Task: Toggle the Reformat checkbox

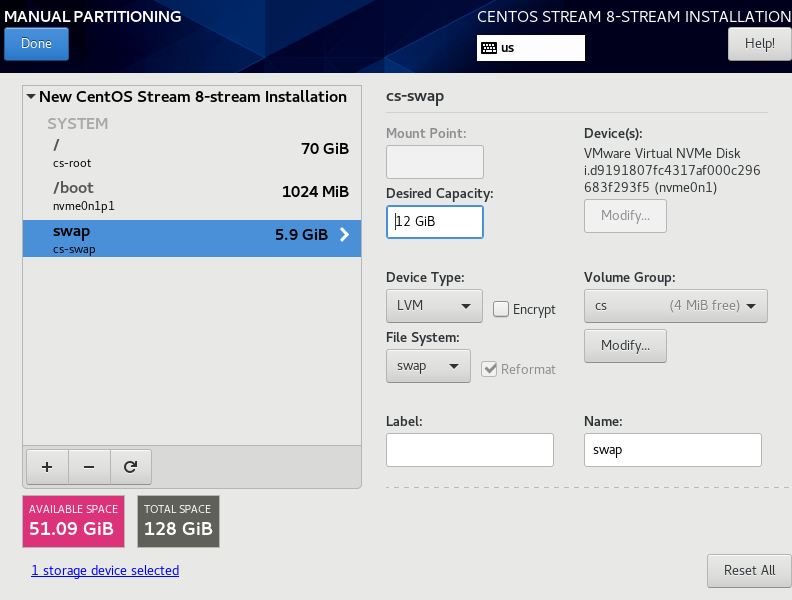Action: (x=489, y=369)
